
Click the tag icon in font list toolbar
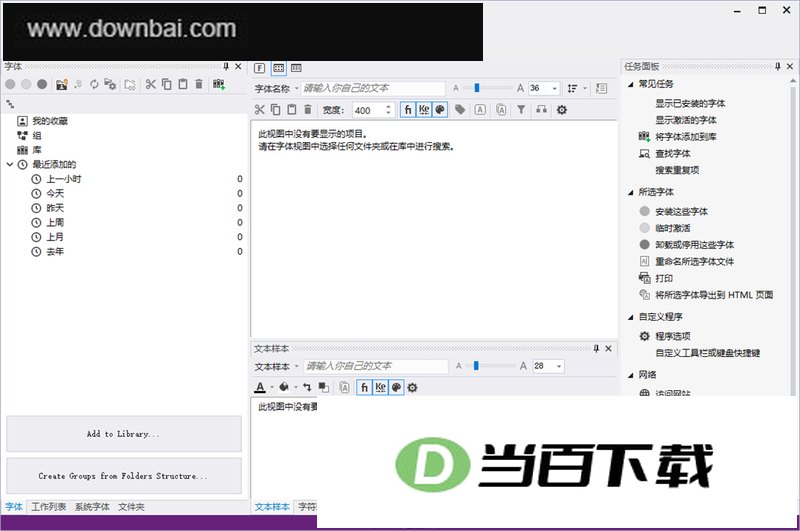pos(460,110)
